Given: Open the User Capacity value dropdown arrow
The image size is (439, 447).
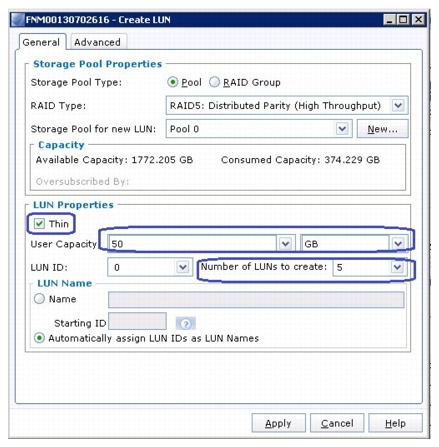Looking at the screenshot, I should [285, 244].
